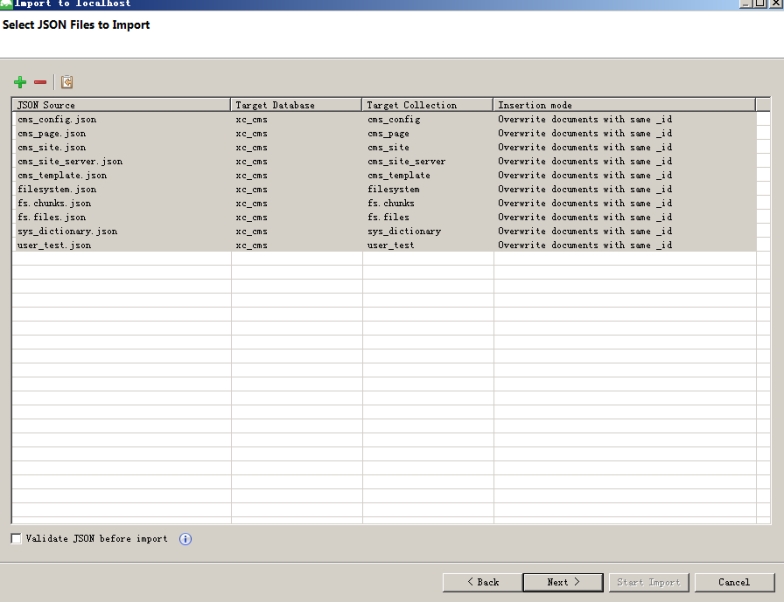This screenshot has height=603, width=784.
Task: Click target collection cell cms_site
Action: [428, 148]
